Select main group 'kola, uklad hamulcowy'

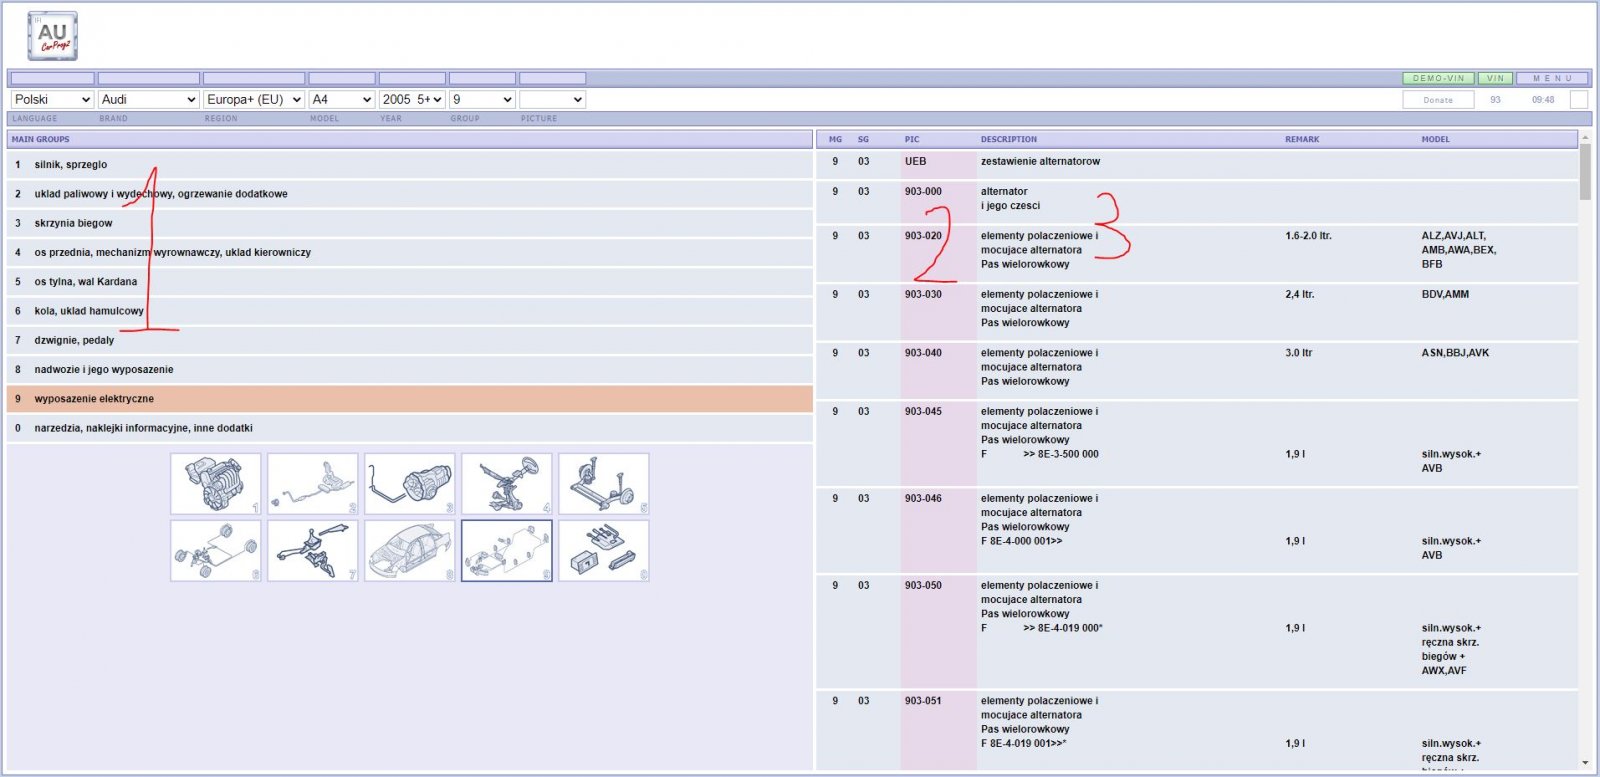tap(410, 311)
